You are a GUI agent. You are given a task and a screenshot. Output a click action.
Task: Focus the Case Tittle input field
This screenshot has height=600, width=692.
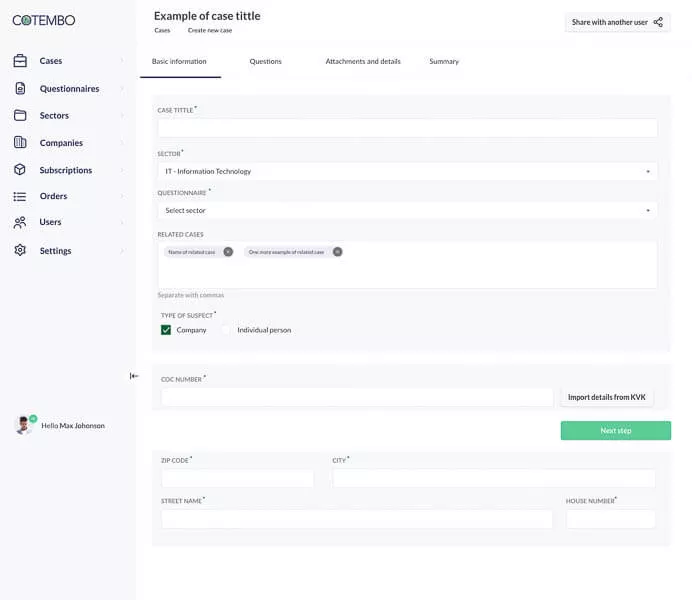pyautogui.click(x=407, y=128)
